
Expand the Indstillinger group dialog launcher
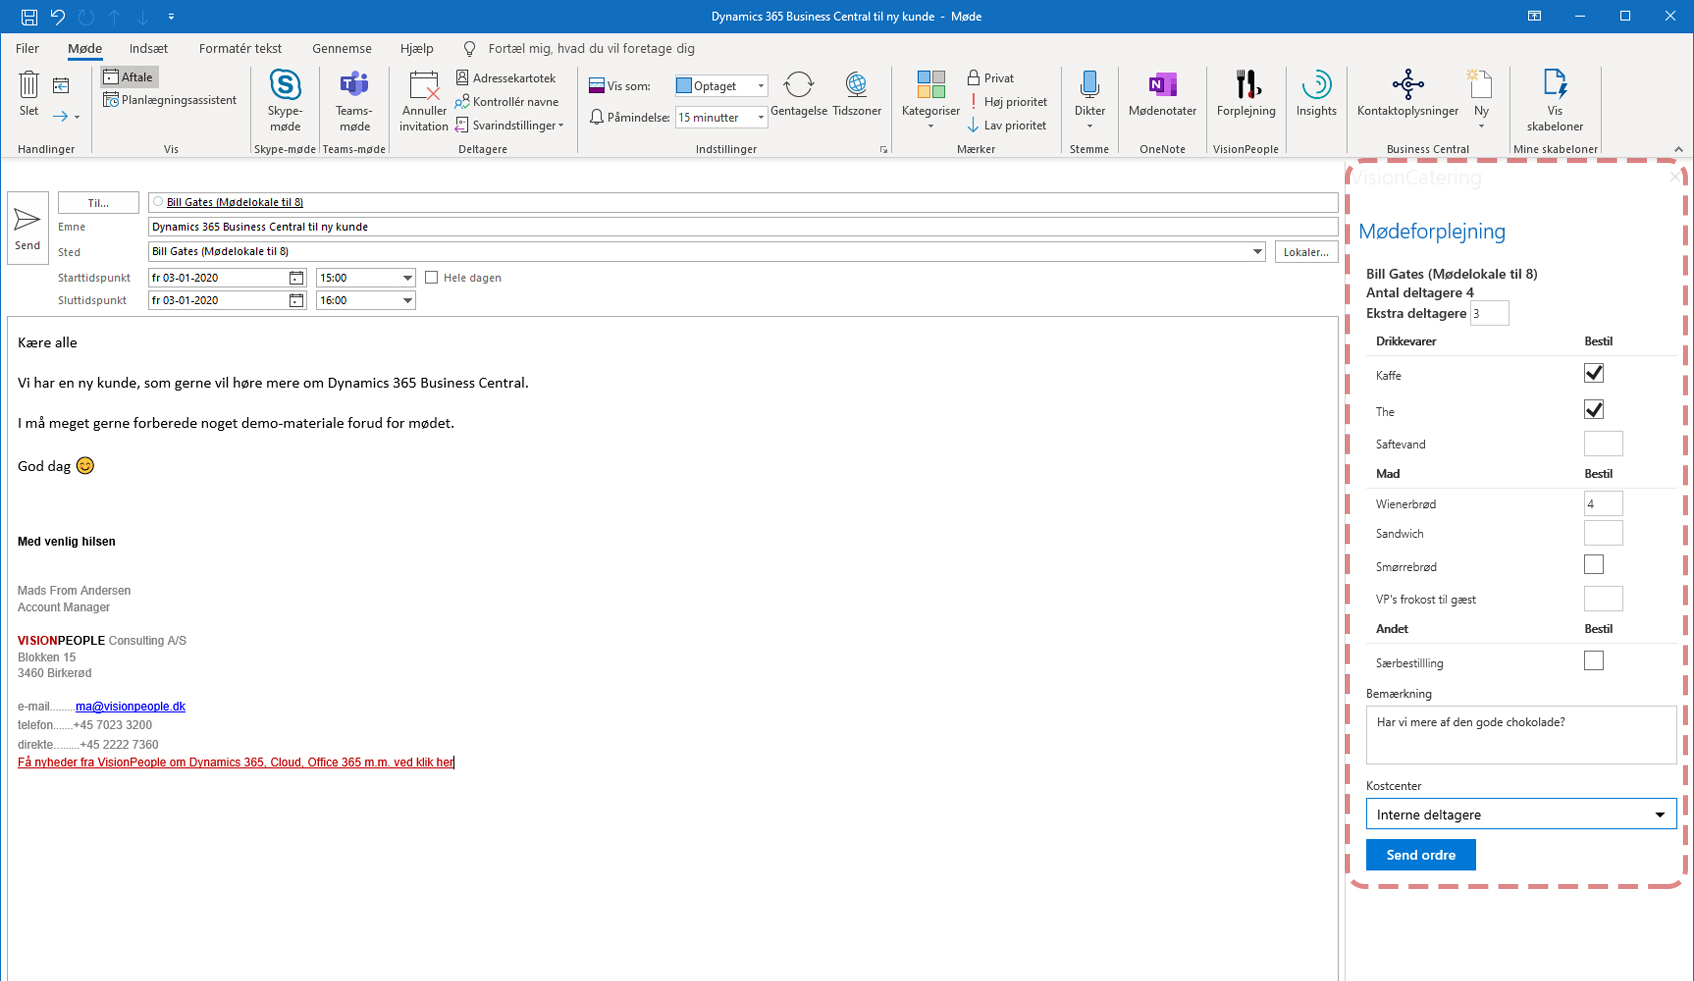[883, 150]
